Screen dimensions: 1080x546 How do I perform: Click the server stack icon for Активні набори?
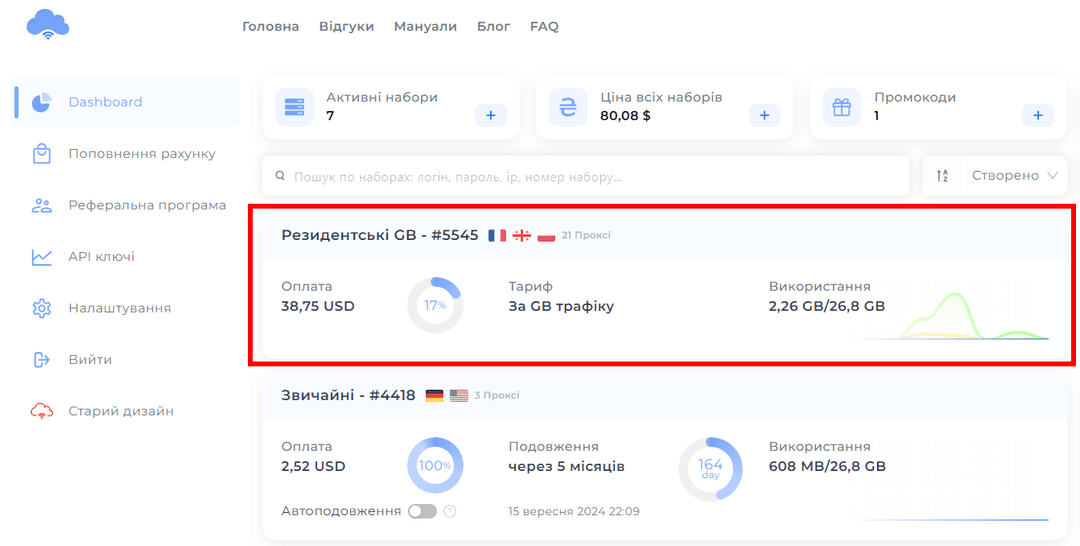[294, 107]
